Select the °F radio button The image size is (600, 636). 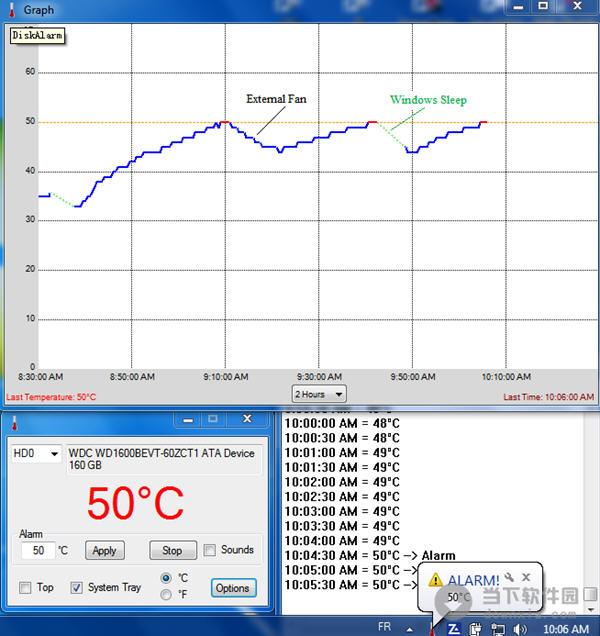[166, 595]
